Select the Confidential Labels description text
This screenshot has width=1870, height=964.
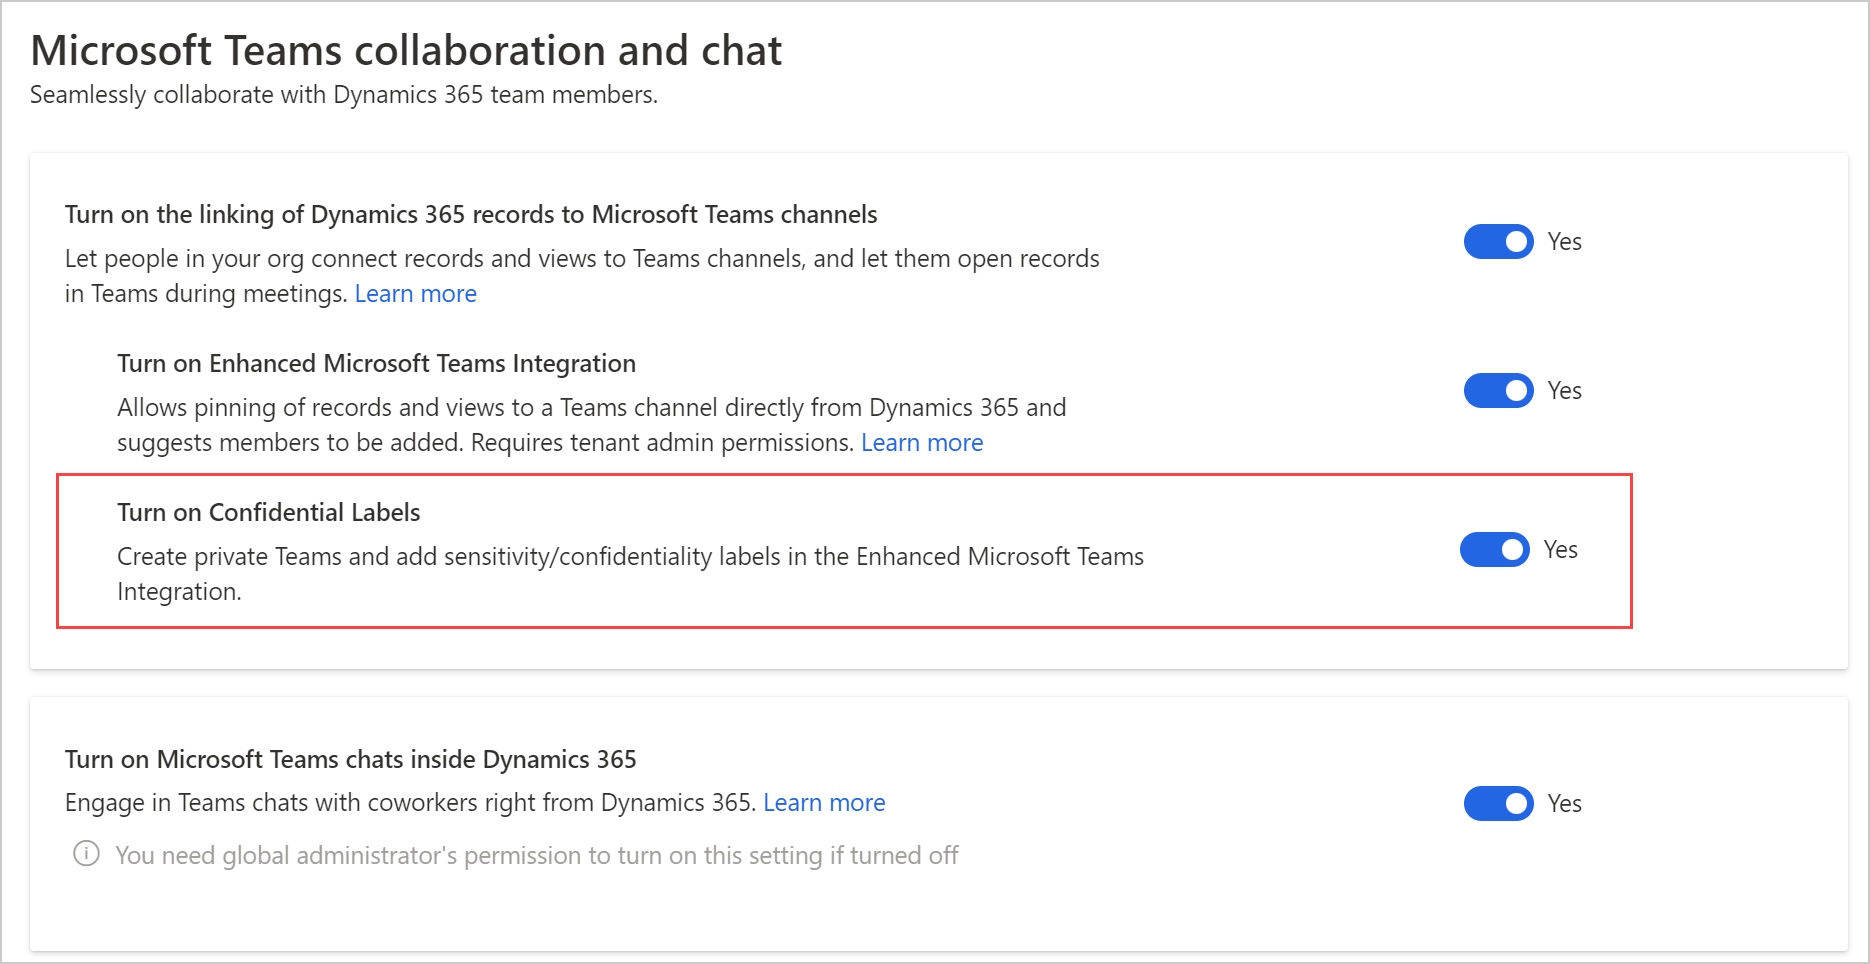(x=630, y=556)
